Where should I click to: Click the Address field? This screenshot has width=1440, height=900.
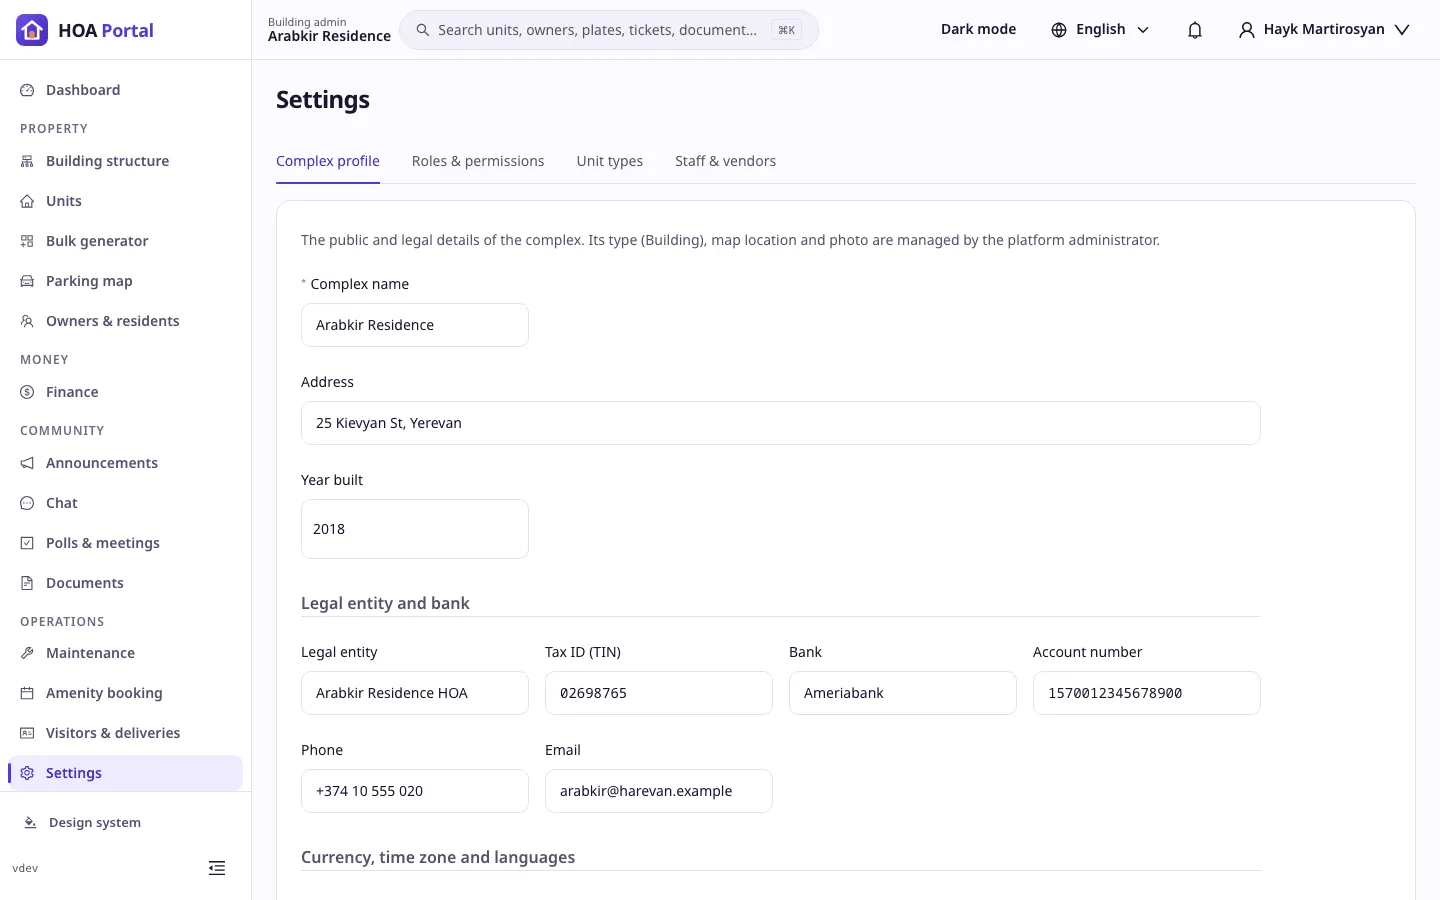click(781, 423)
